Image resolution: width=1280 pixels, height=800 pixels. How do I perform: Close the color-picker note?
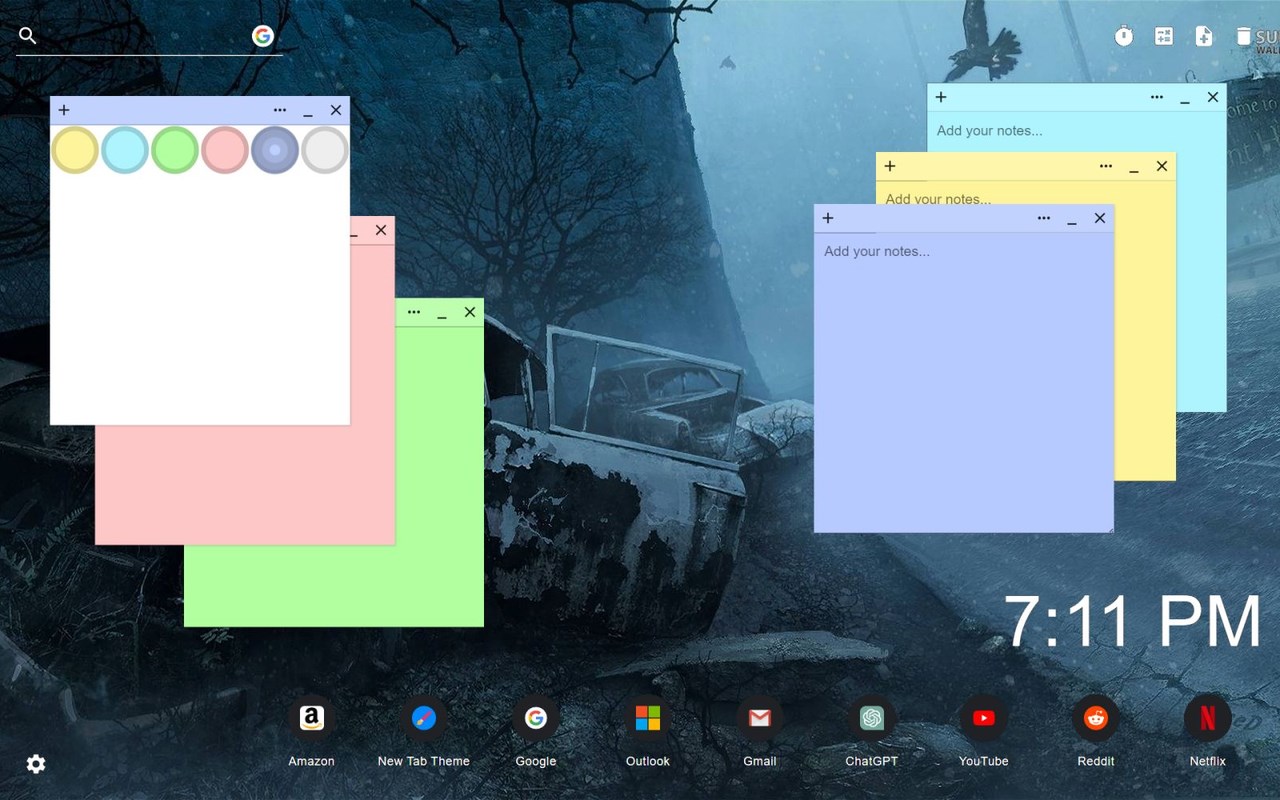[336, 110]
